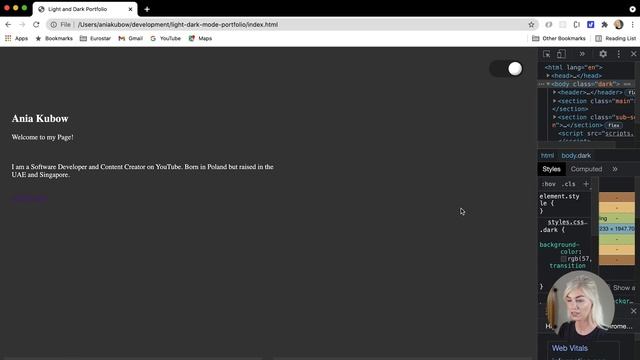The width and height of the screenshot is (640, 360).
Task: Toggle the .cls class editor
Action: pos(569,184)
